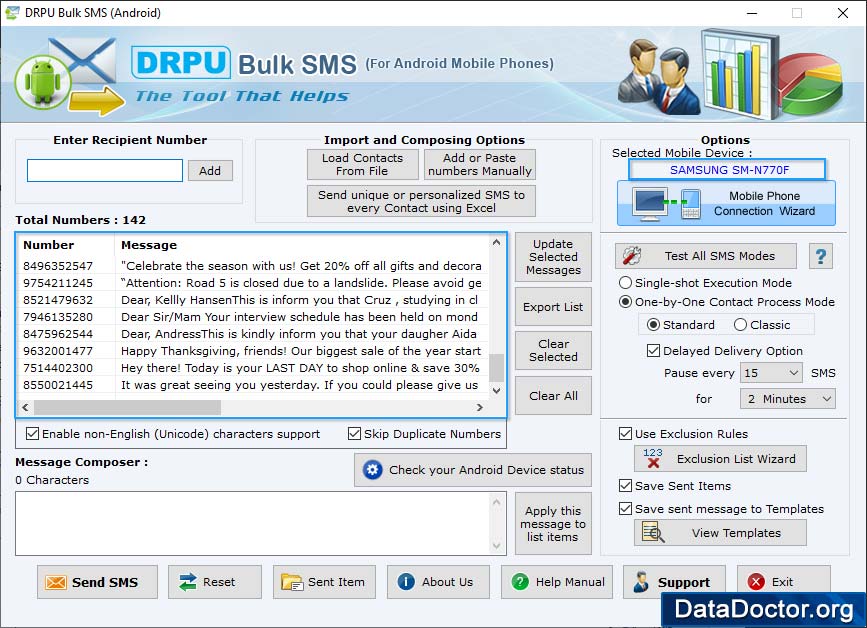The width and height of the screenshot is (867, 628).
Task: Click the About Us info icon
Action: pyautogui.click(x=406, y=582)
